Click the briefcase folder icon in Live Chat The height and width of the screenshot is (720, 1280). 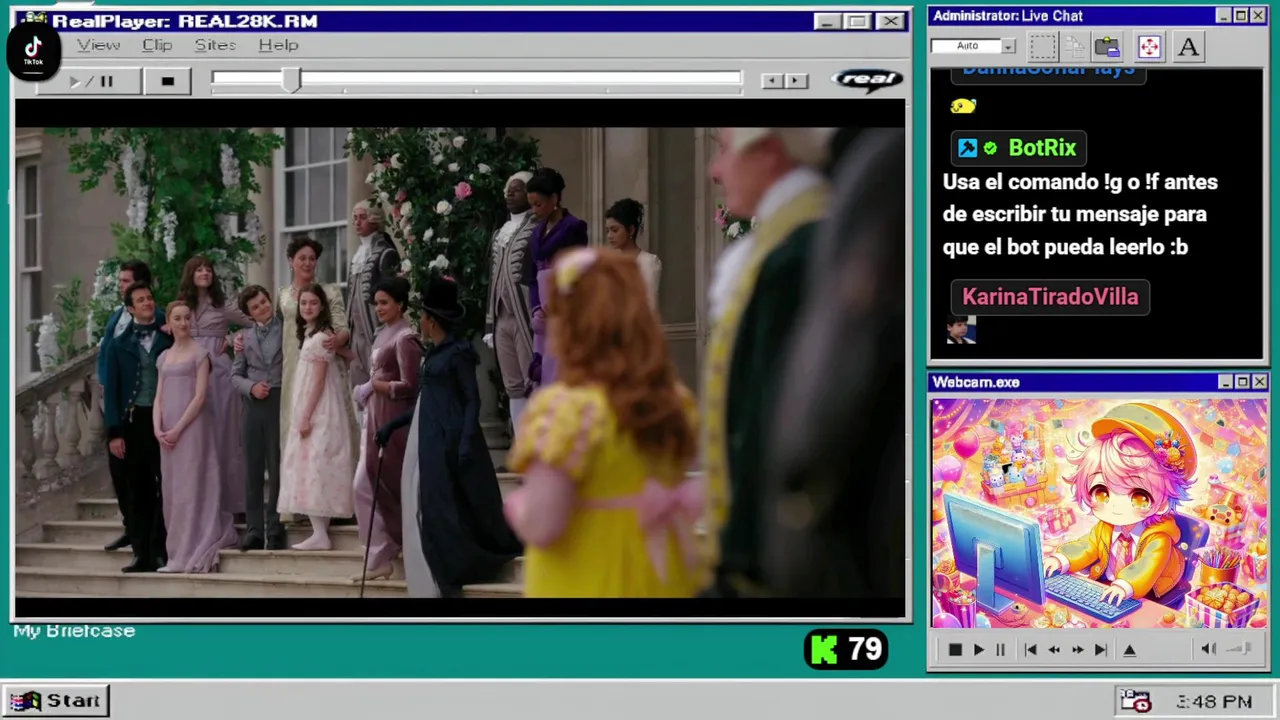pos(1107,47)
